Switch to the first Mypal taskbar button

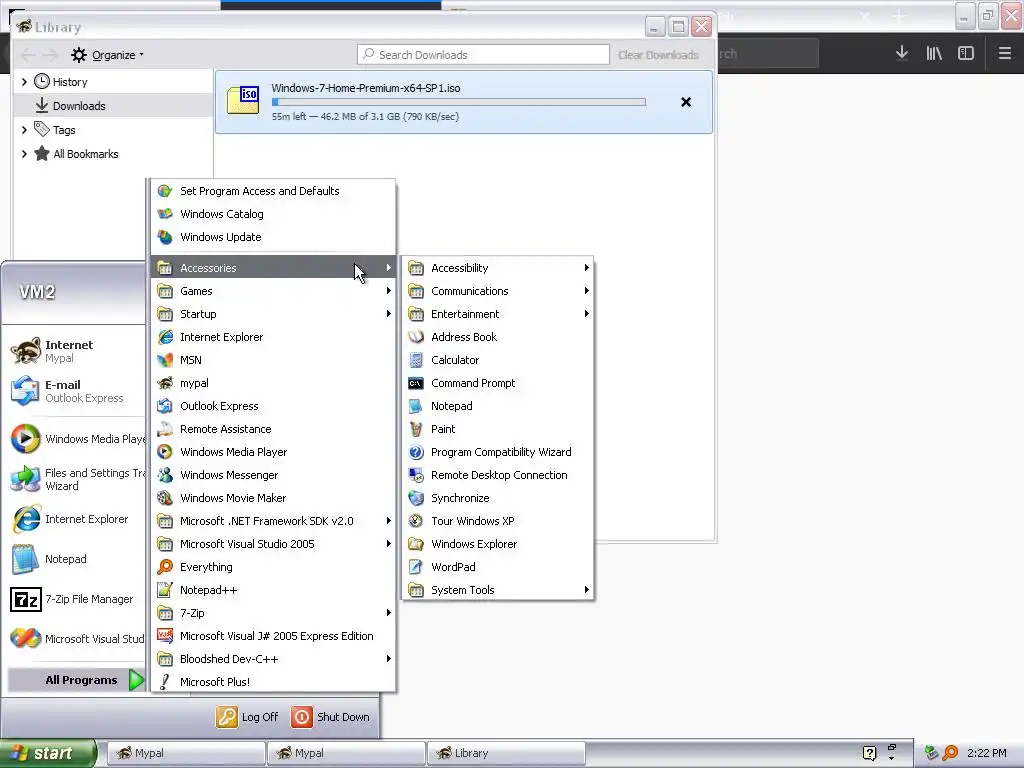[185, 753]
